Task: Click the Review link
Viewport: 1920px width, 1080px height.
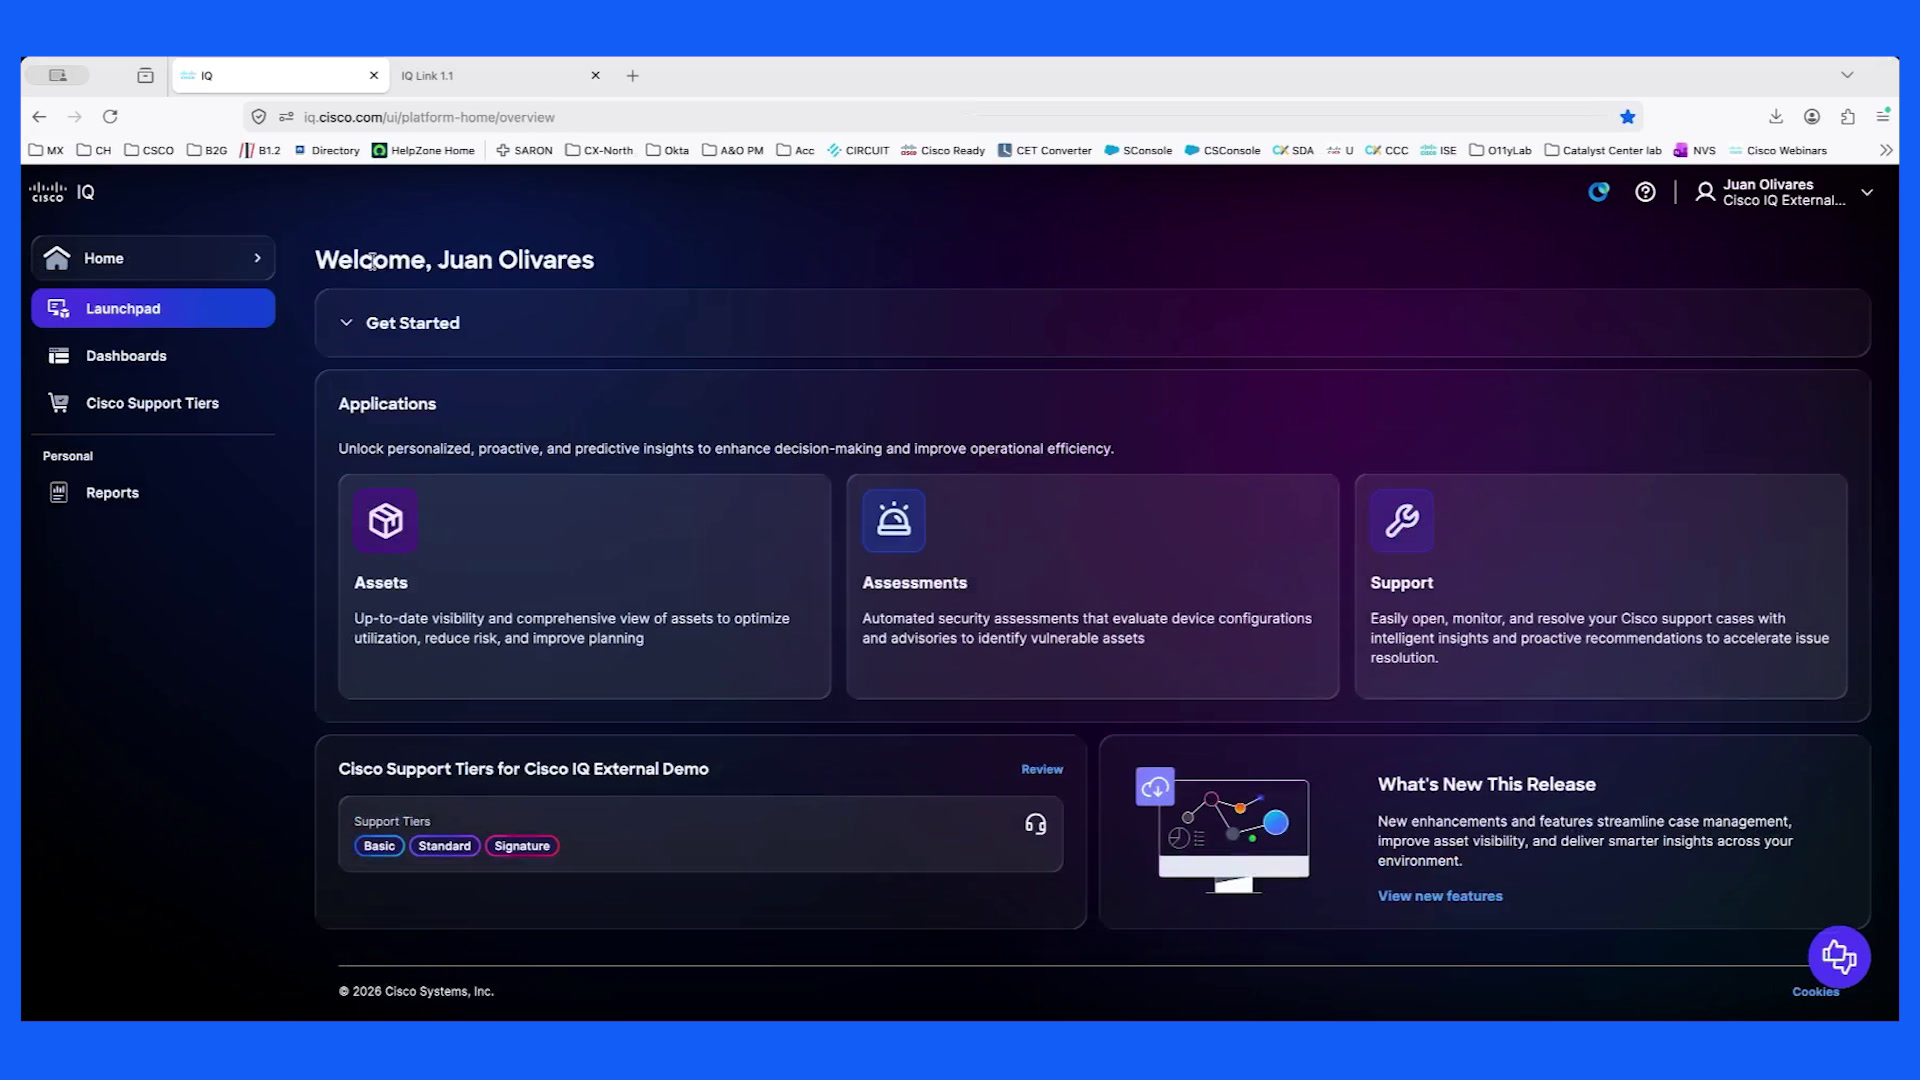Action: (1042, 769)
